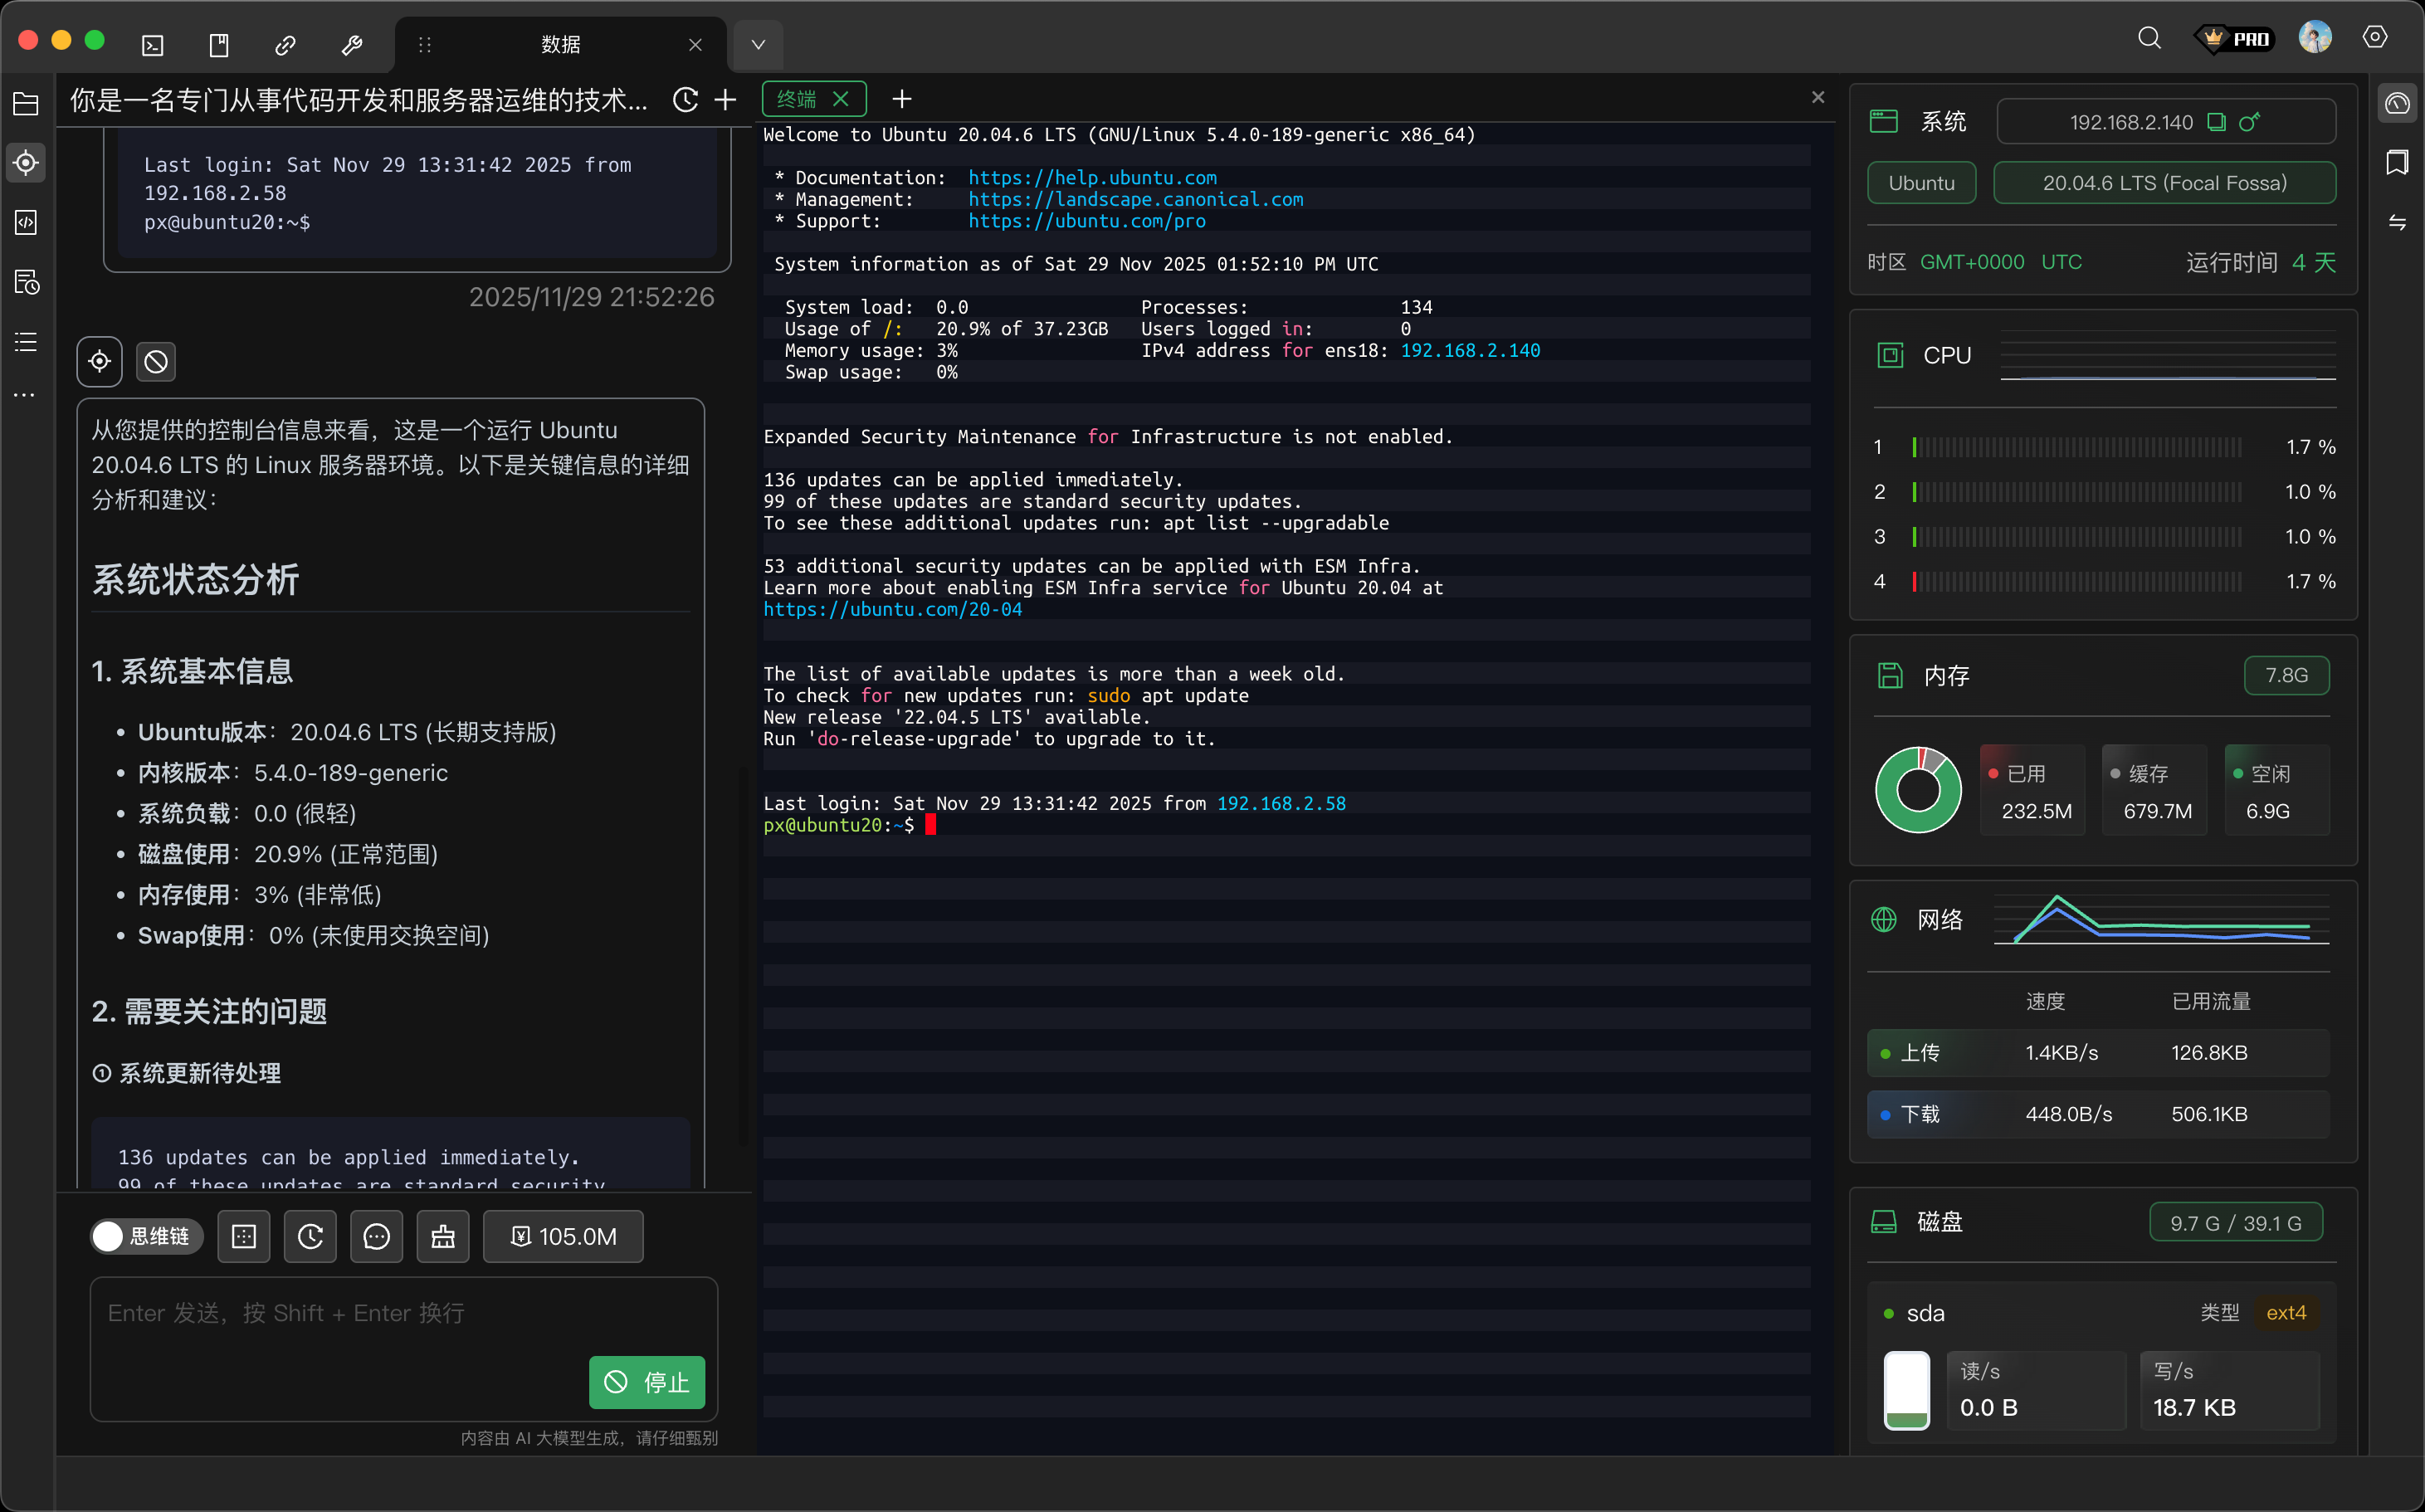Open the monitor gauge icon in right sidebar
The width and height of the screenshot is (2425, 1512).
point(2397,103)
